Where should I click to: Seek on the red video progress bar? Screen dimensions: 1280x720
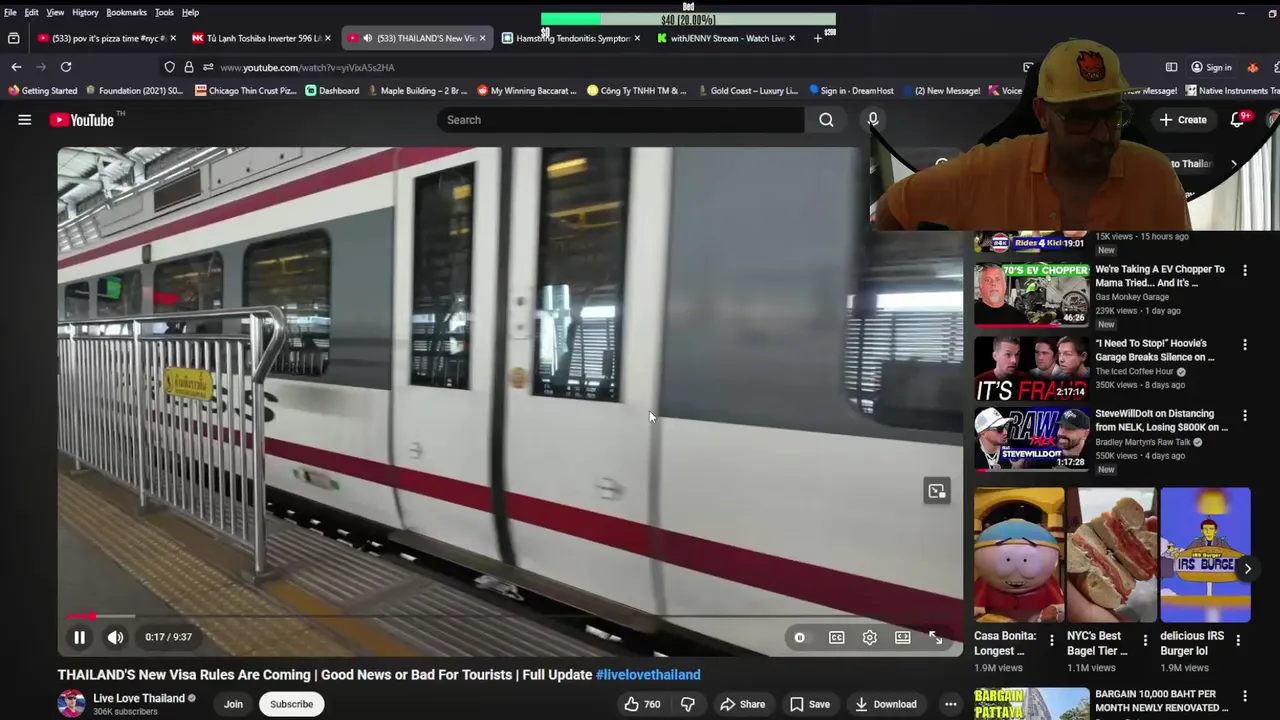510,616
